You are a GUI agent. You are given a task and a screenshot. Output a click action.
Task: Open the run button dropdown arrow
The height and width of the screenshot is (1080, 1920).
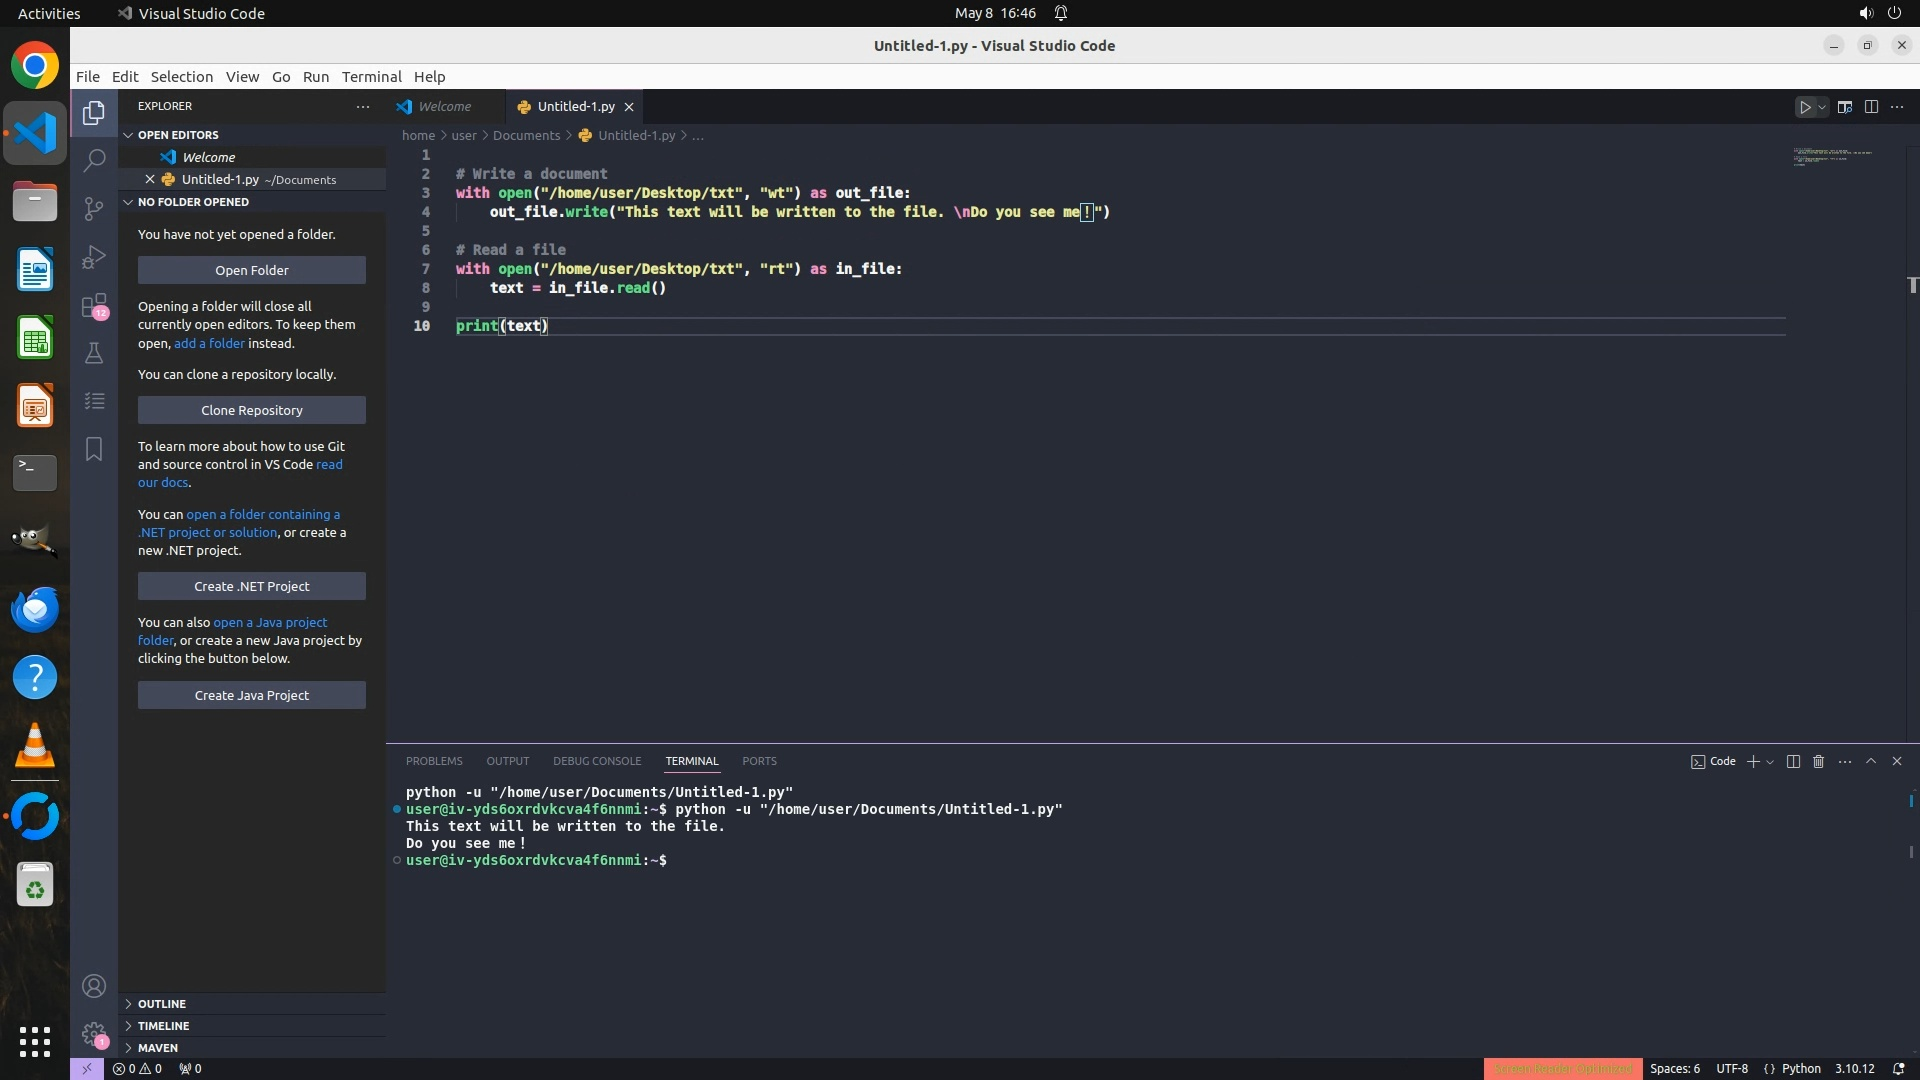tap(1822, 107)
